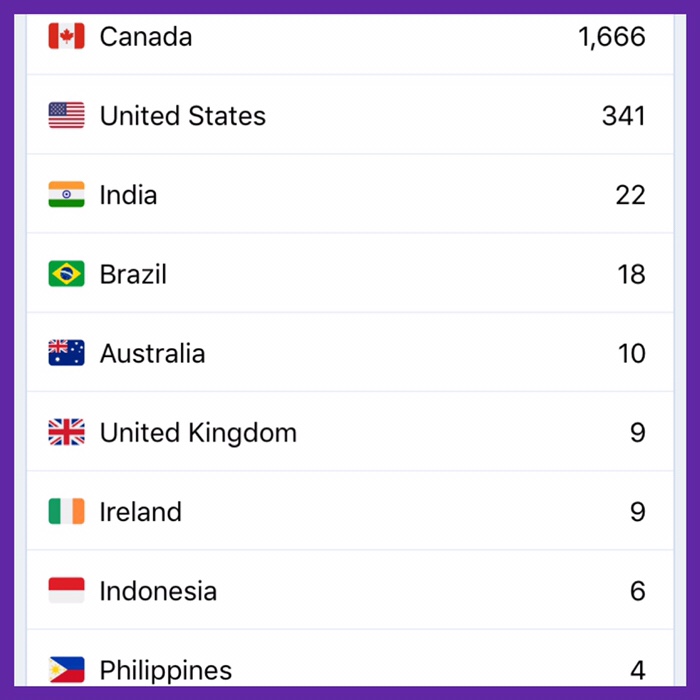This screenshot has height=700, width=700.
Task: Click Brazil's count of 18
Action: point(631,274)
